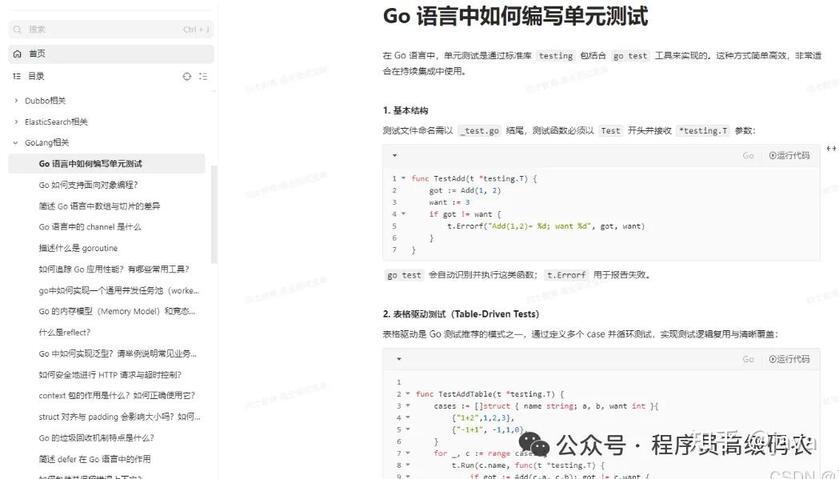Fold line 1 of TestAdd code
The width and height of the screenshot is (839, 479).
point(403,178)
